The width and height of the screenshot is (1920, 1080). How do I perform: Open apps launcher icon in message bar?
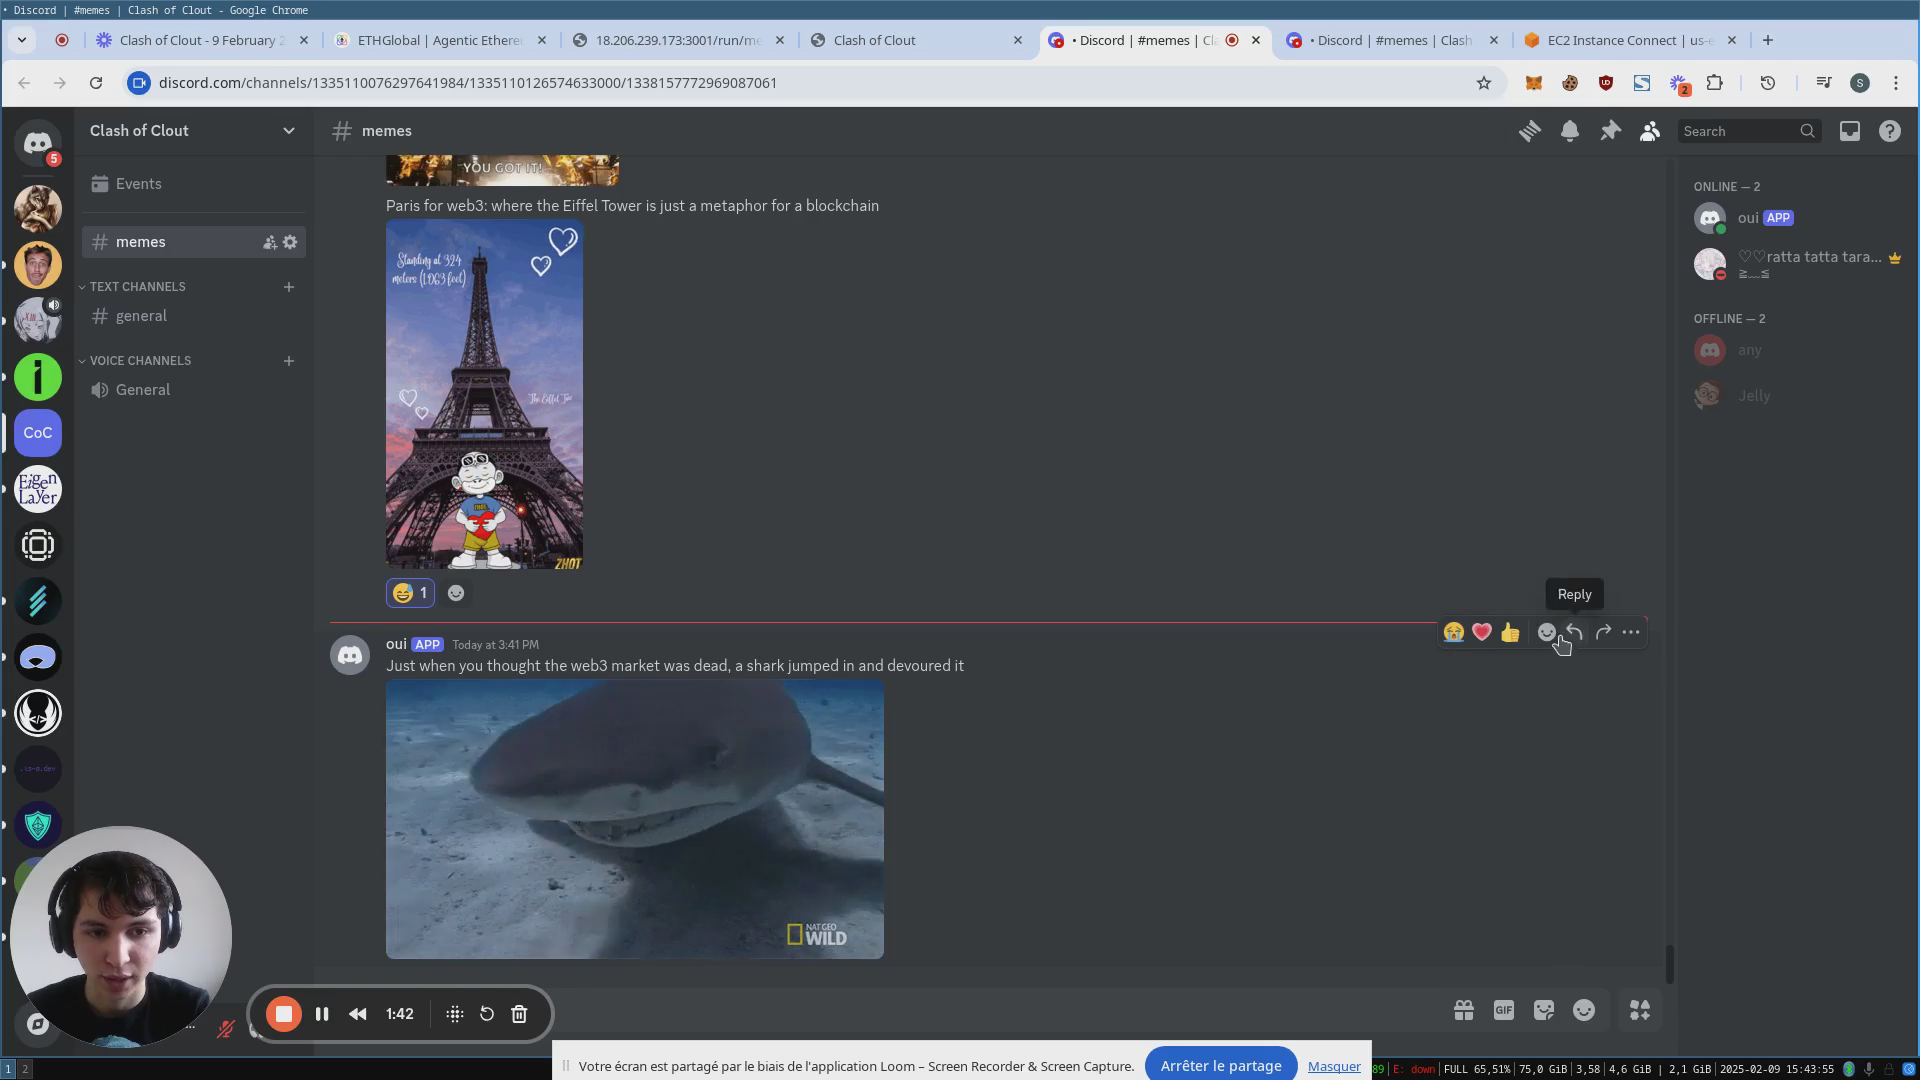1640,1011
